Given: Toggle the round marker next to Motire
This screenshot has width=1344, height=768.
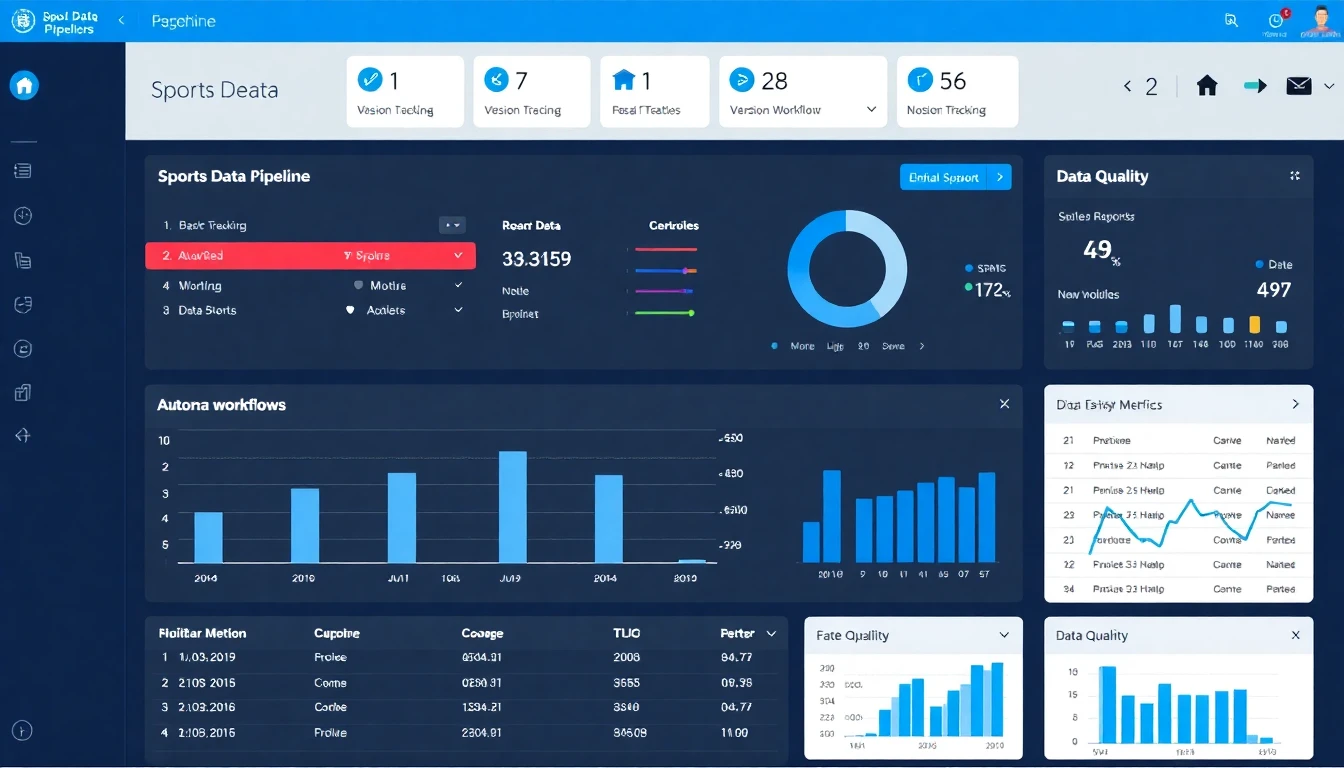Looking at the screenshot, I should (358, 285).
